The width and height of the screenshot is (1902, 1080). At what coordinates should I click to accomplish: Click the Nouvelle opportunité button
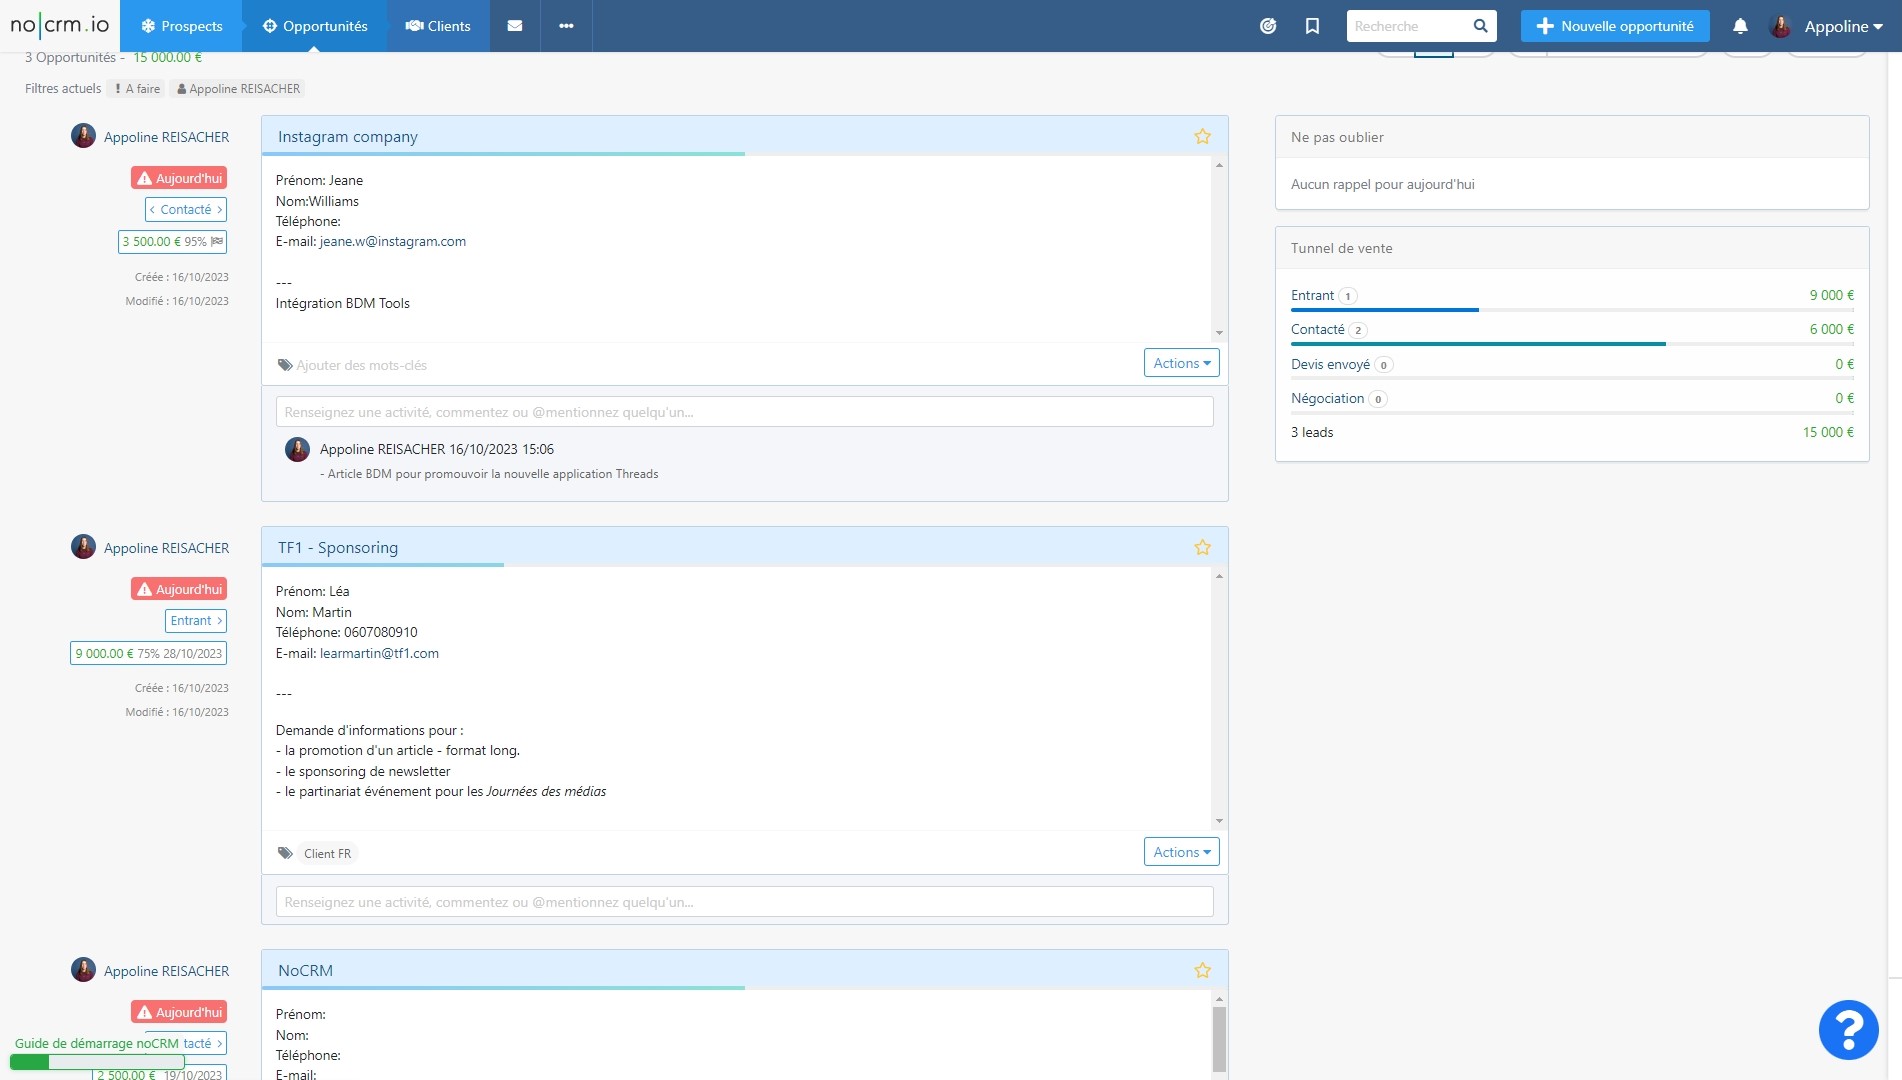click(x=1615, y=26)
